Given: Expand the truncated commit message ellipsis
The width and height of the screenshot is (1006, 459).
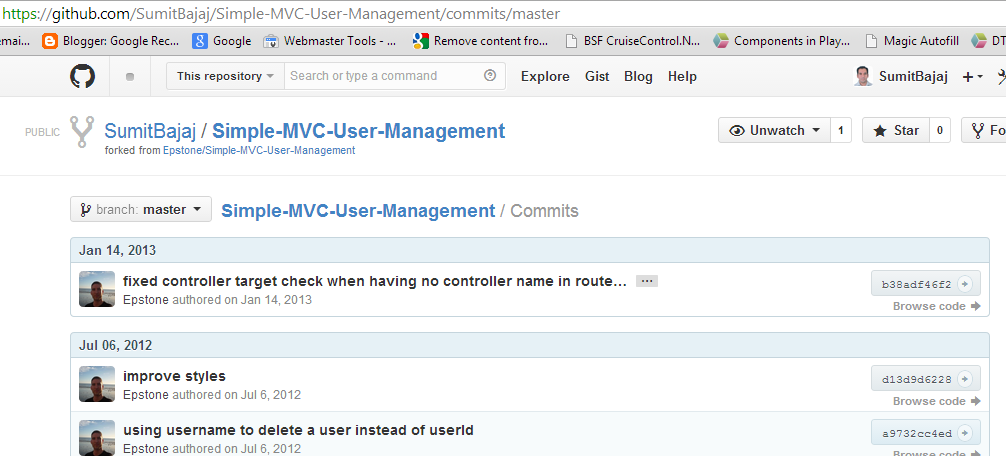Looking at the screenshot, I should (x=647, y=281).
